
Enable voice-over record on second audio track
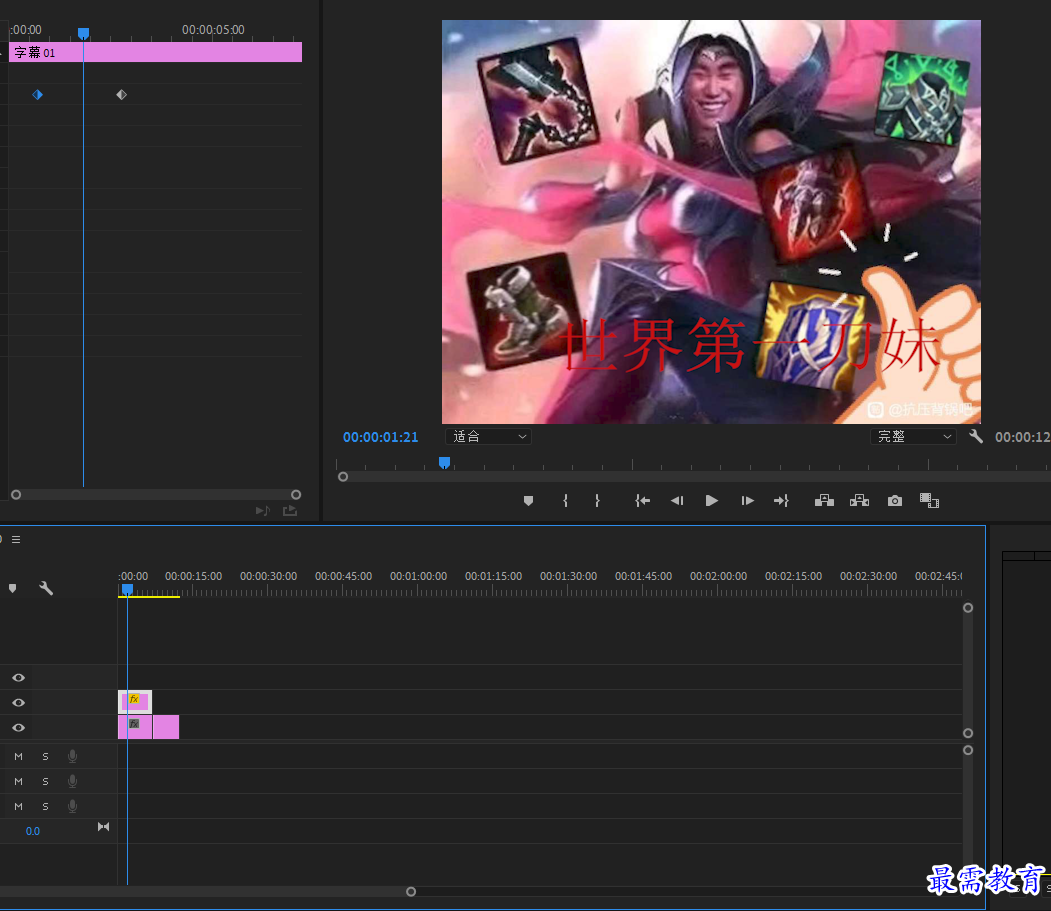72,782
